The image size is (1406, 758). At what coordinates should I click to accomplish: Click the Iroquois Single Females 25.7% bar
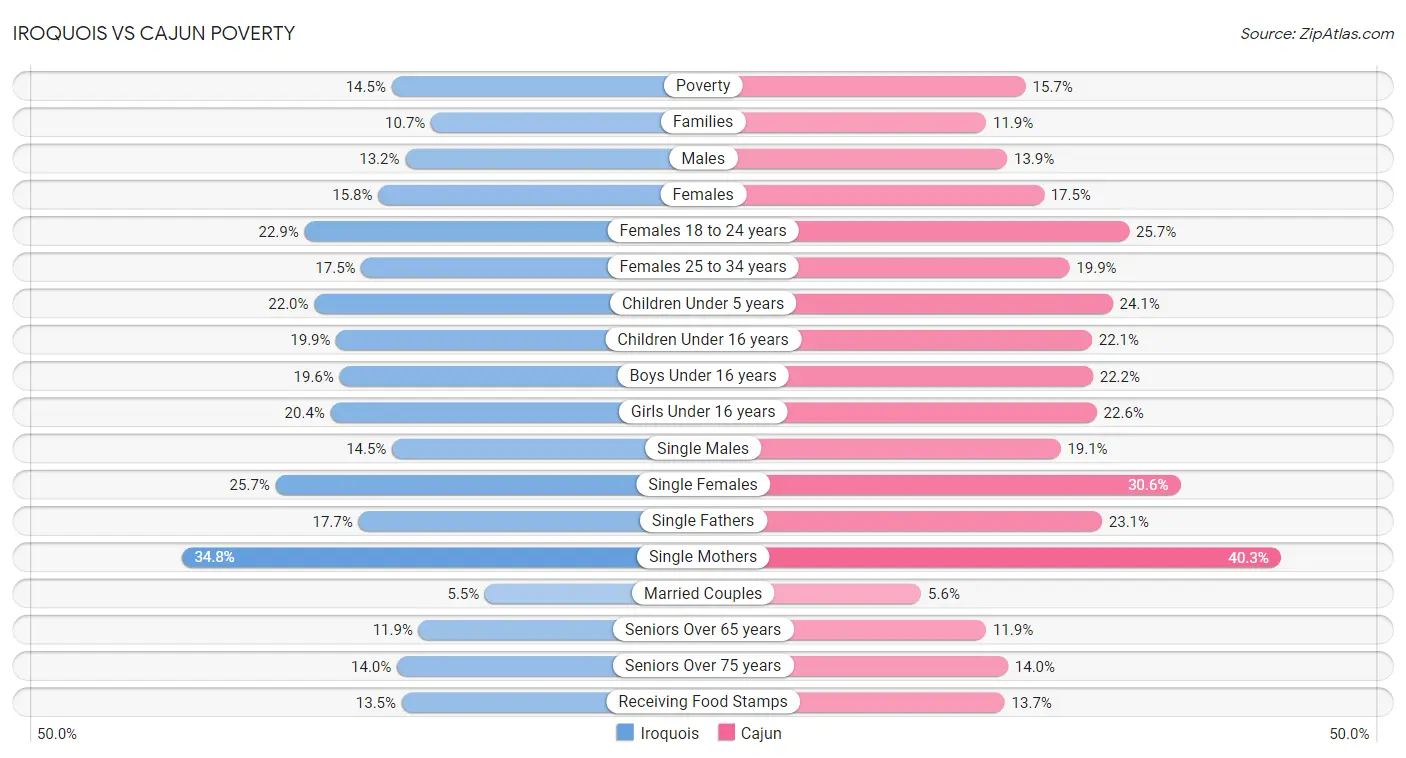pos(489,485)
